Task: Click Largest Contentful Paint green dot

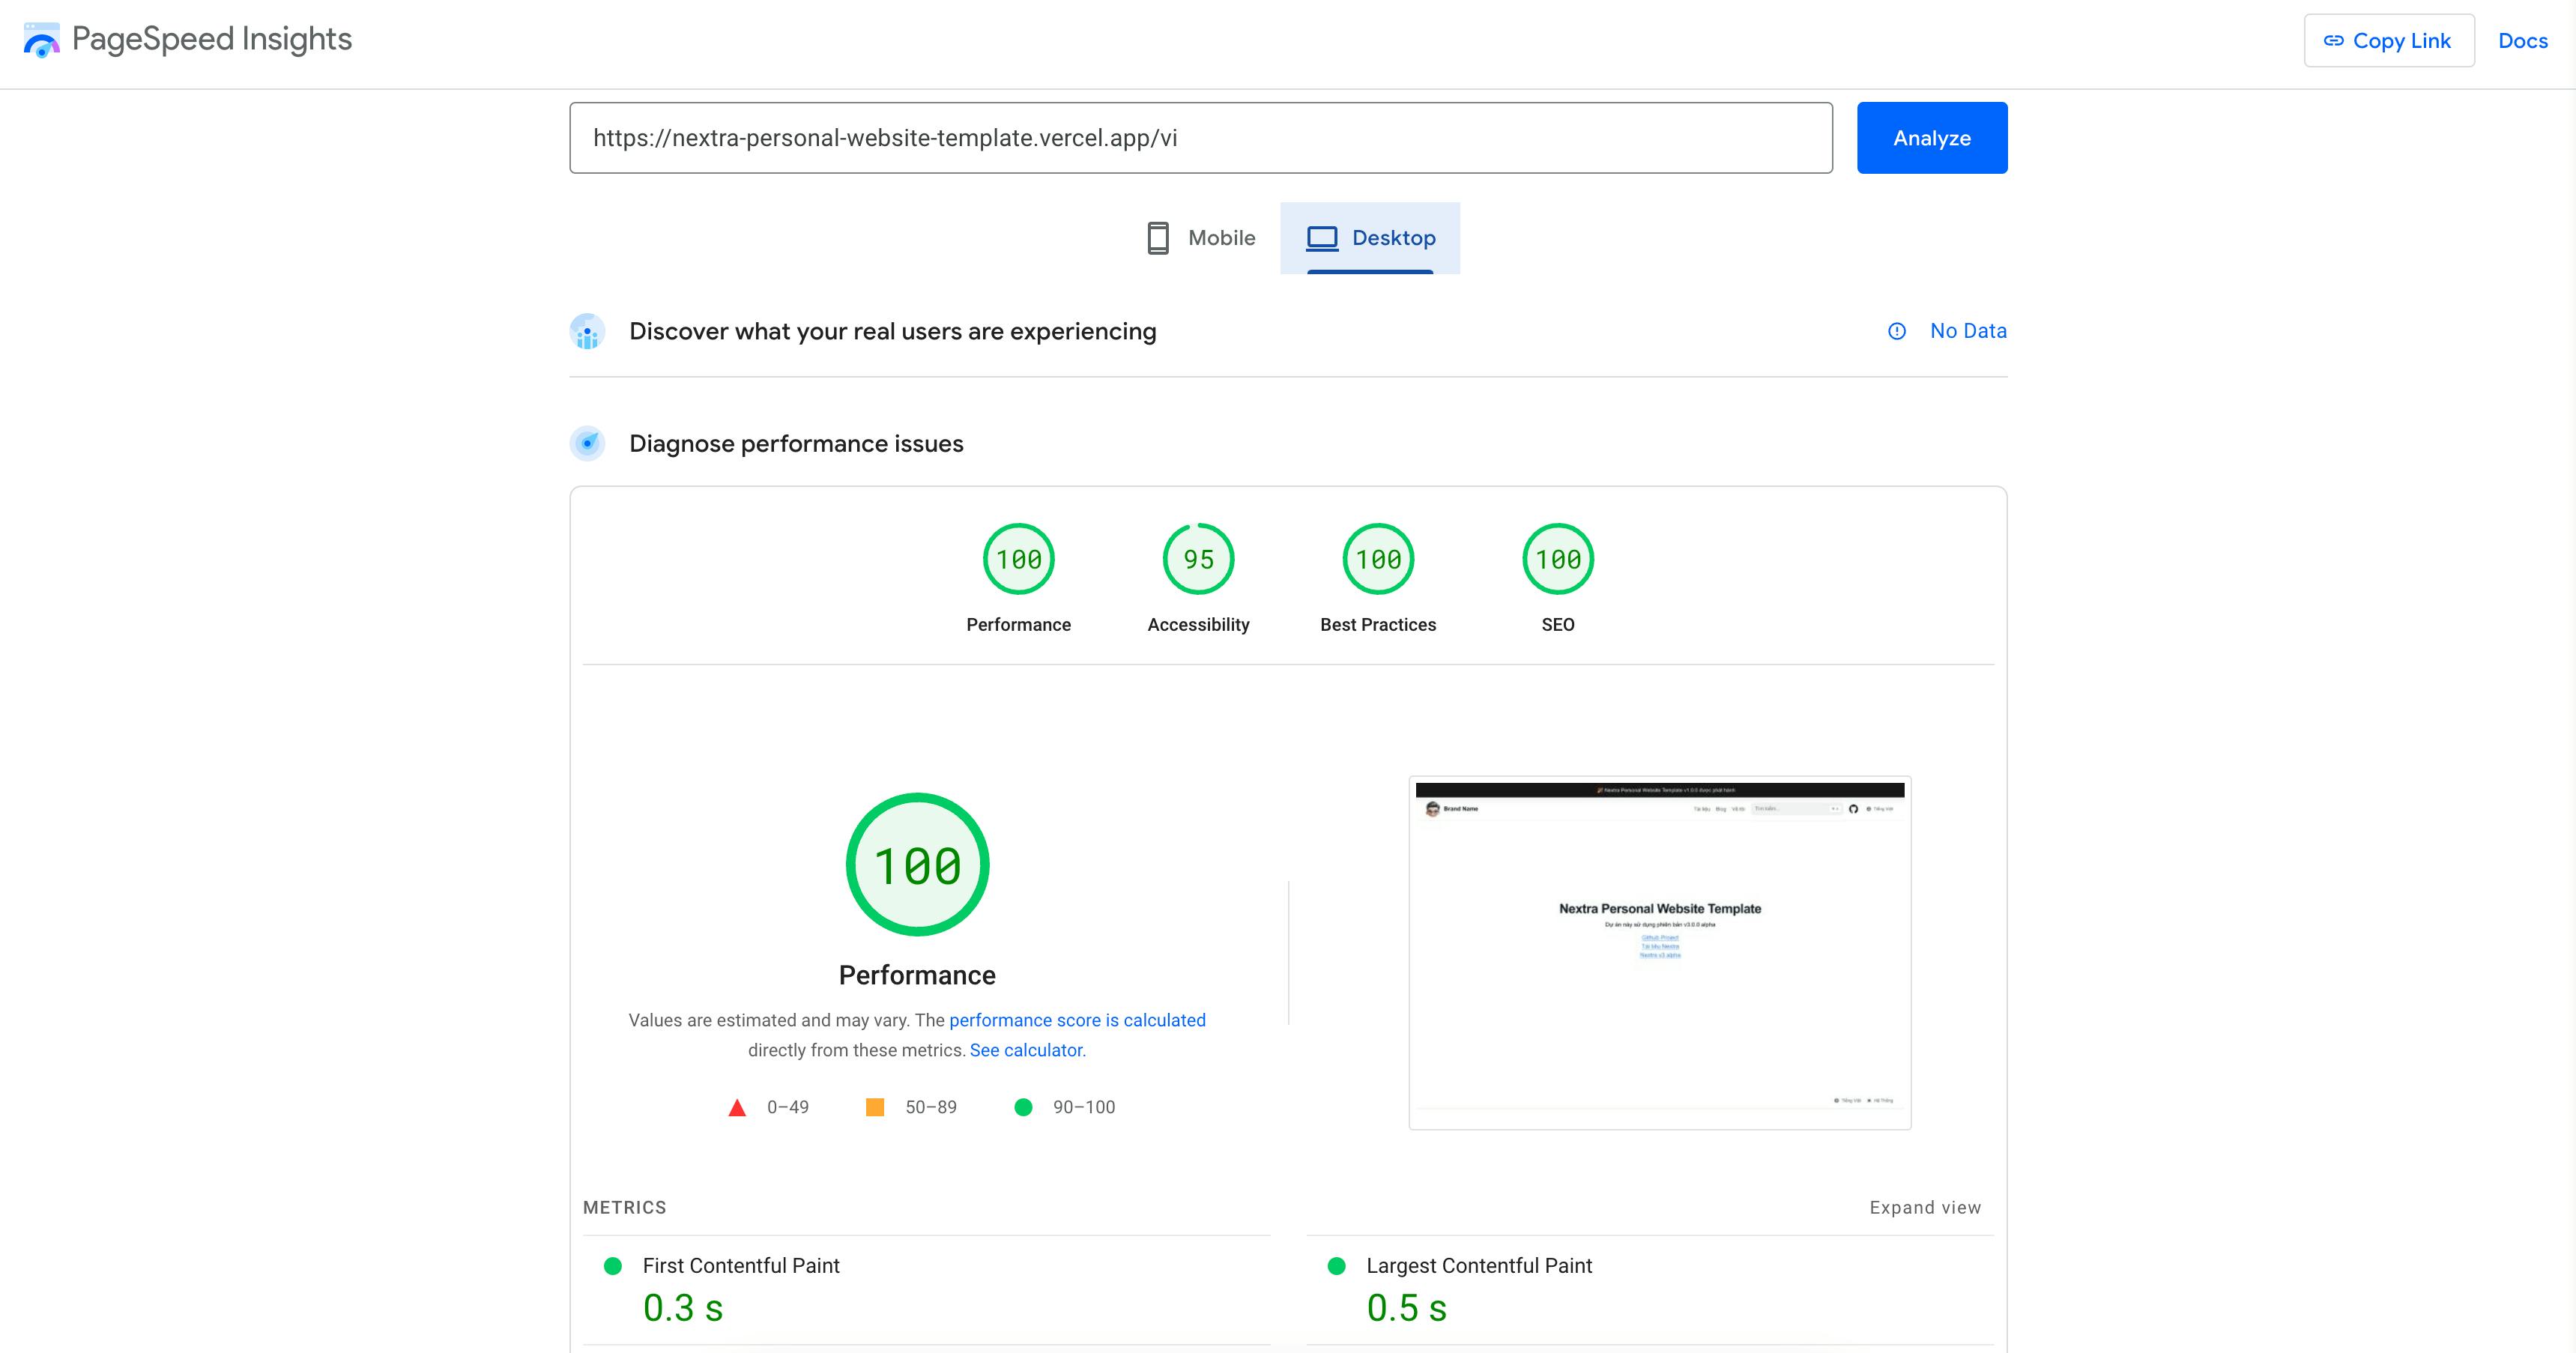Action: [1336, 1266]
